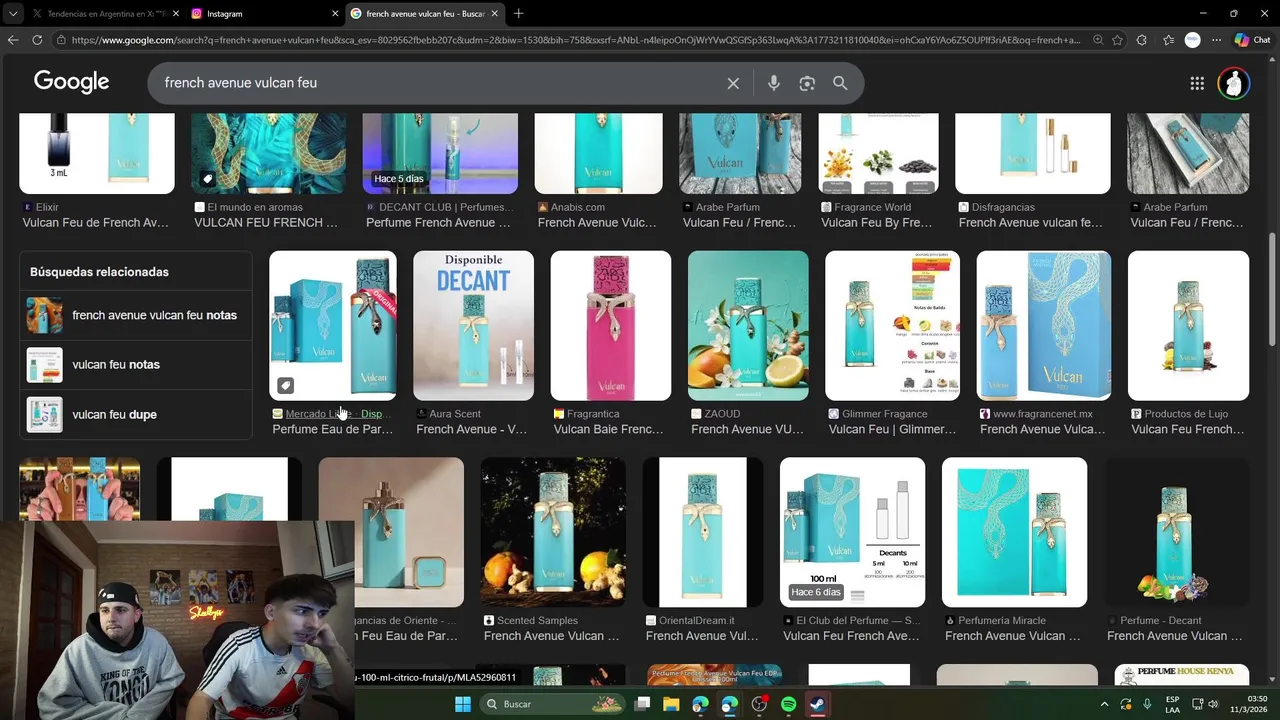1280x720 pixels.
Task: Clear the search box with the X icon
Action: 733,83
